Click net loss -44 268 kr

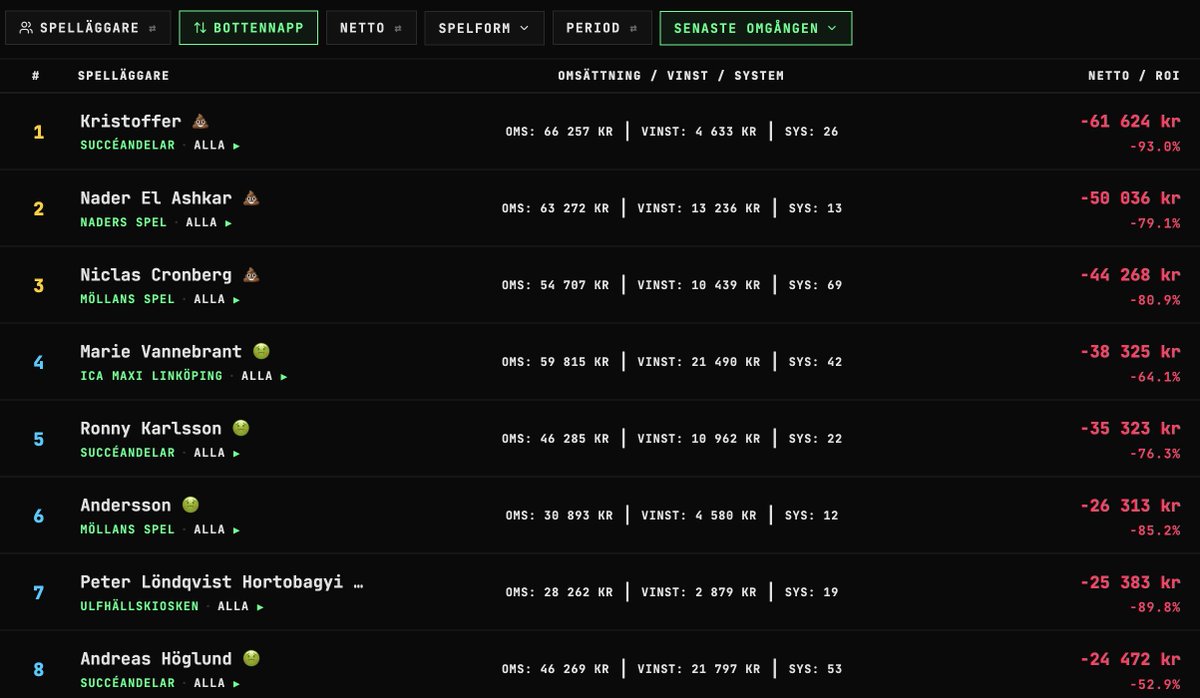(1130, 275)
